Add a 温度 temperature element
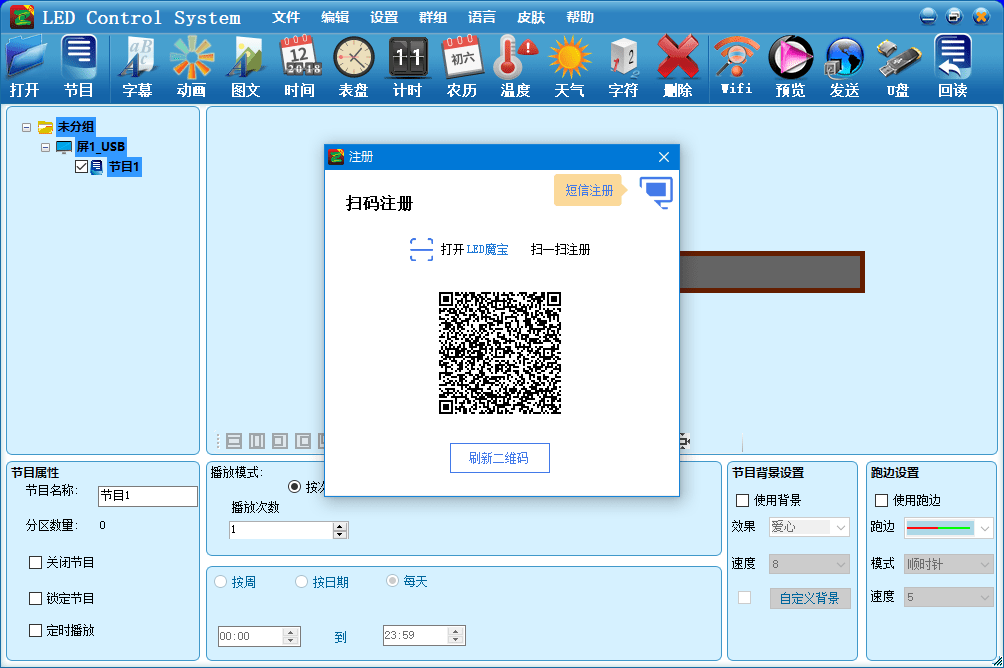The height and width of the screenshot is (668, 1004). (x=514, y=65)
